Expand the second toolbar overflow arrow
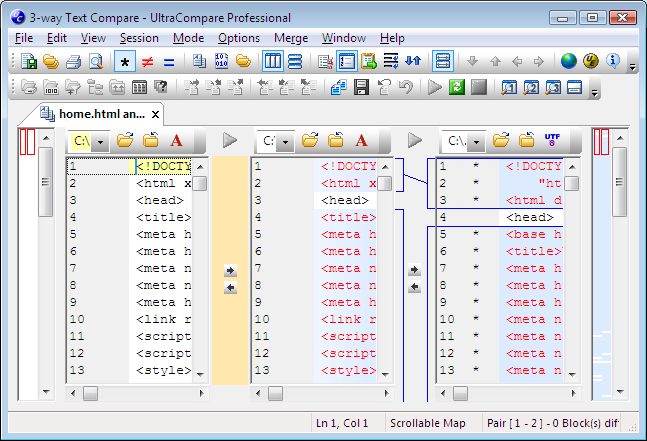The image size is (647, 441). click(x=594, y=93)
